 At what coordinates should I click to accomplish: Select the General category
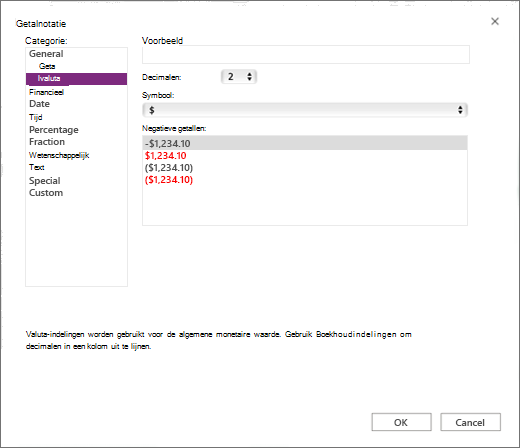pyautogui.click(x=46, y=54)
